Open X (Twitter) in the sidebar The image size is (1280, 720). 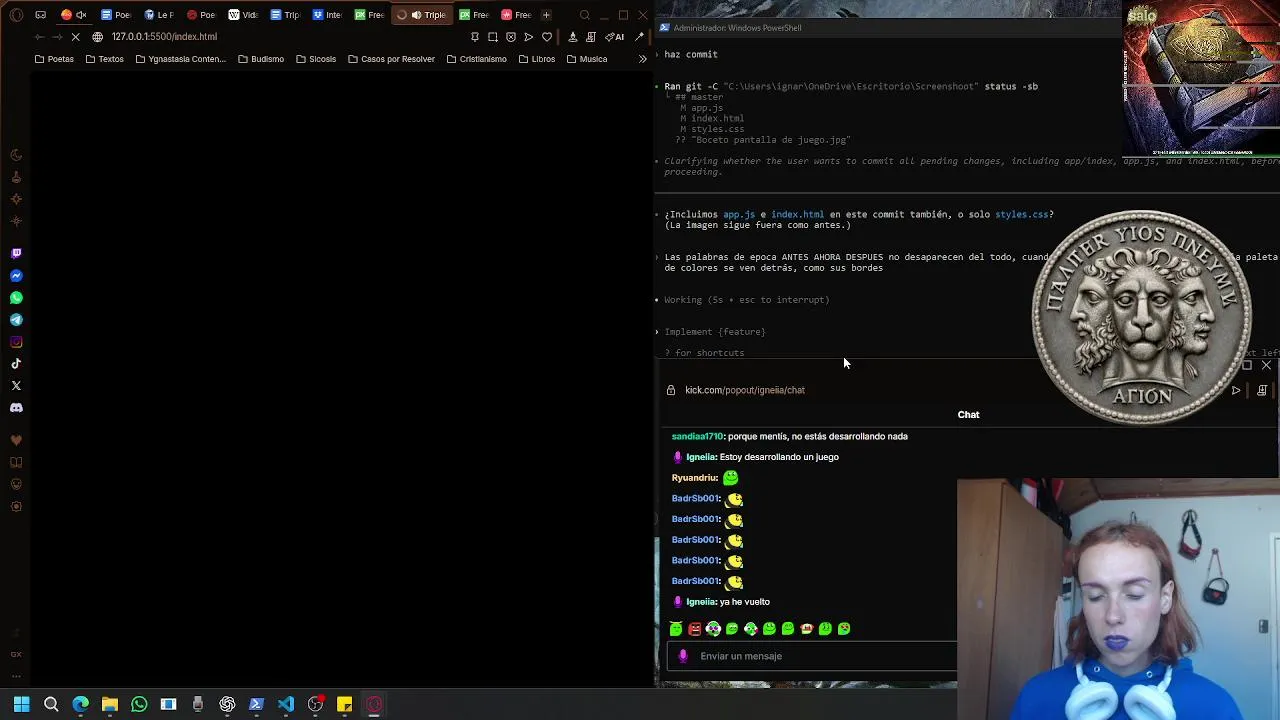[16, 386]
